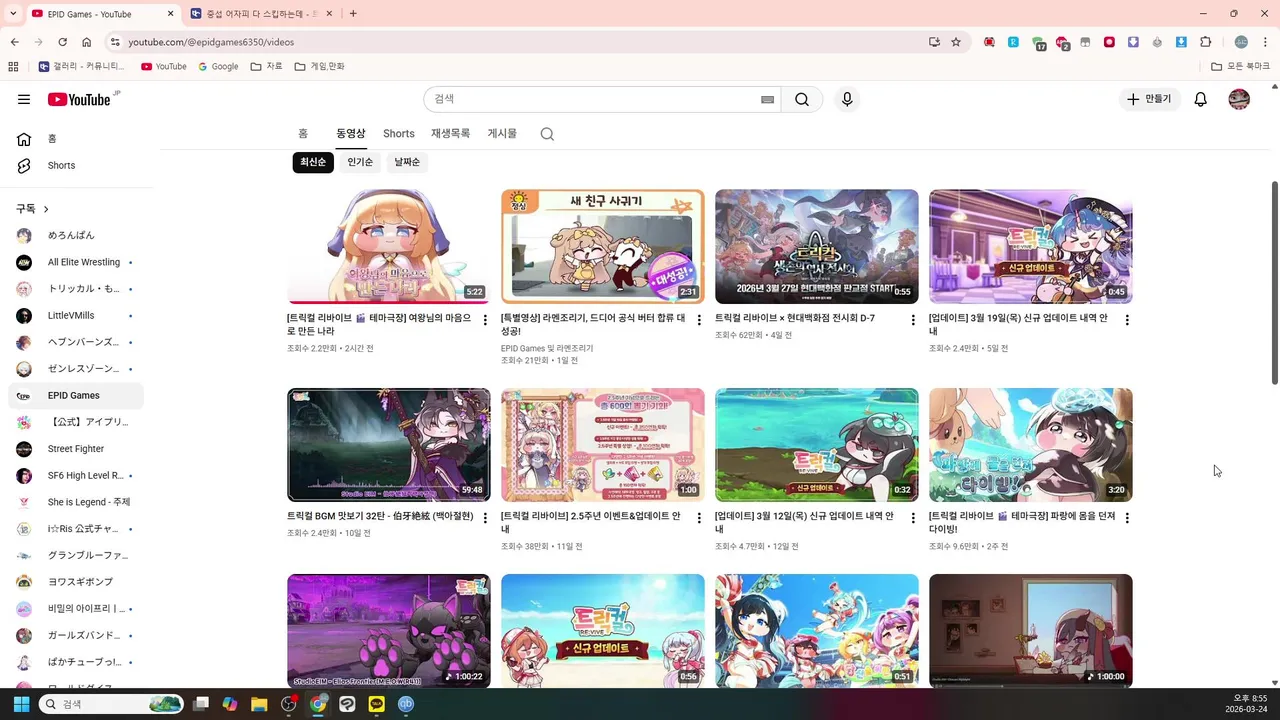Go to sidebar 홈
Viewport: 1280px width, 720px height.
[x=78, y=139]
